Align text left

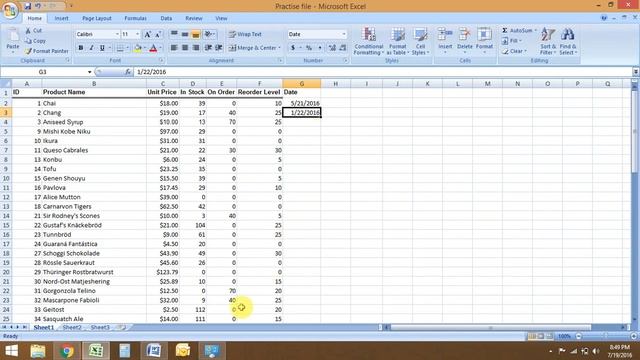(x=174, y=48)
